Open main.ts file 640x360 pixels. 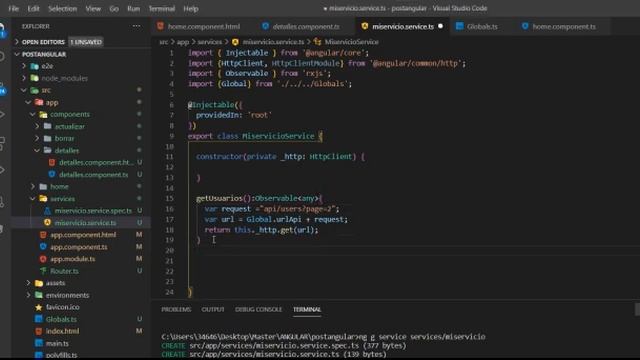57,343
